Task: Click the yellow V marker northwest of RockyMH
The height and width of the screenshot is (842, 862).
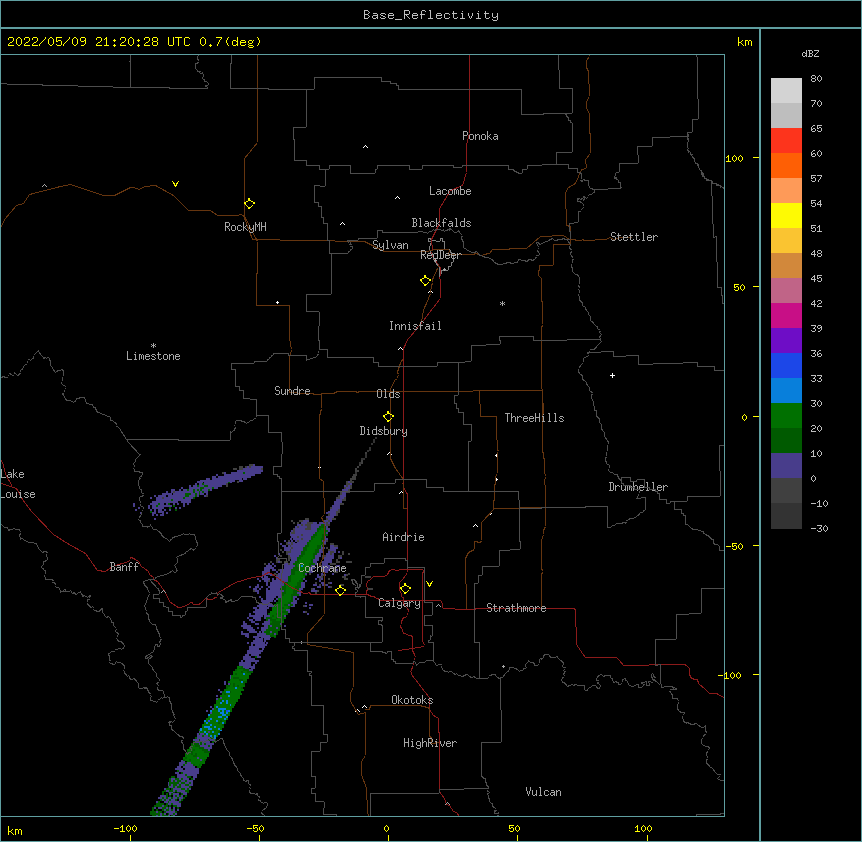Action: click(x=175, y=184)
